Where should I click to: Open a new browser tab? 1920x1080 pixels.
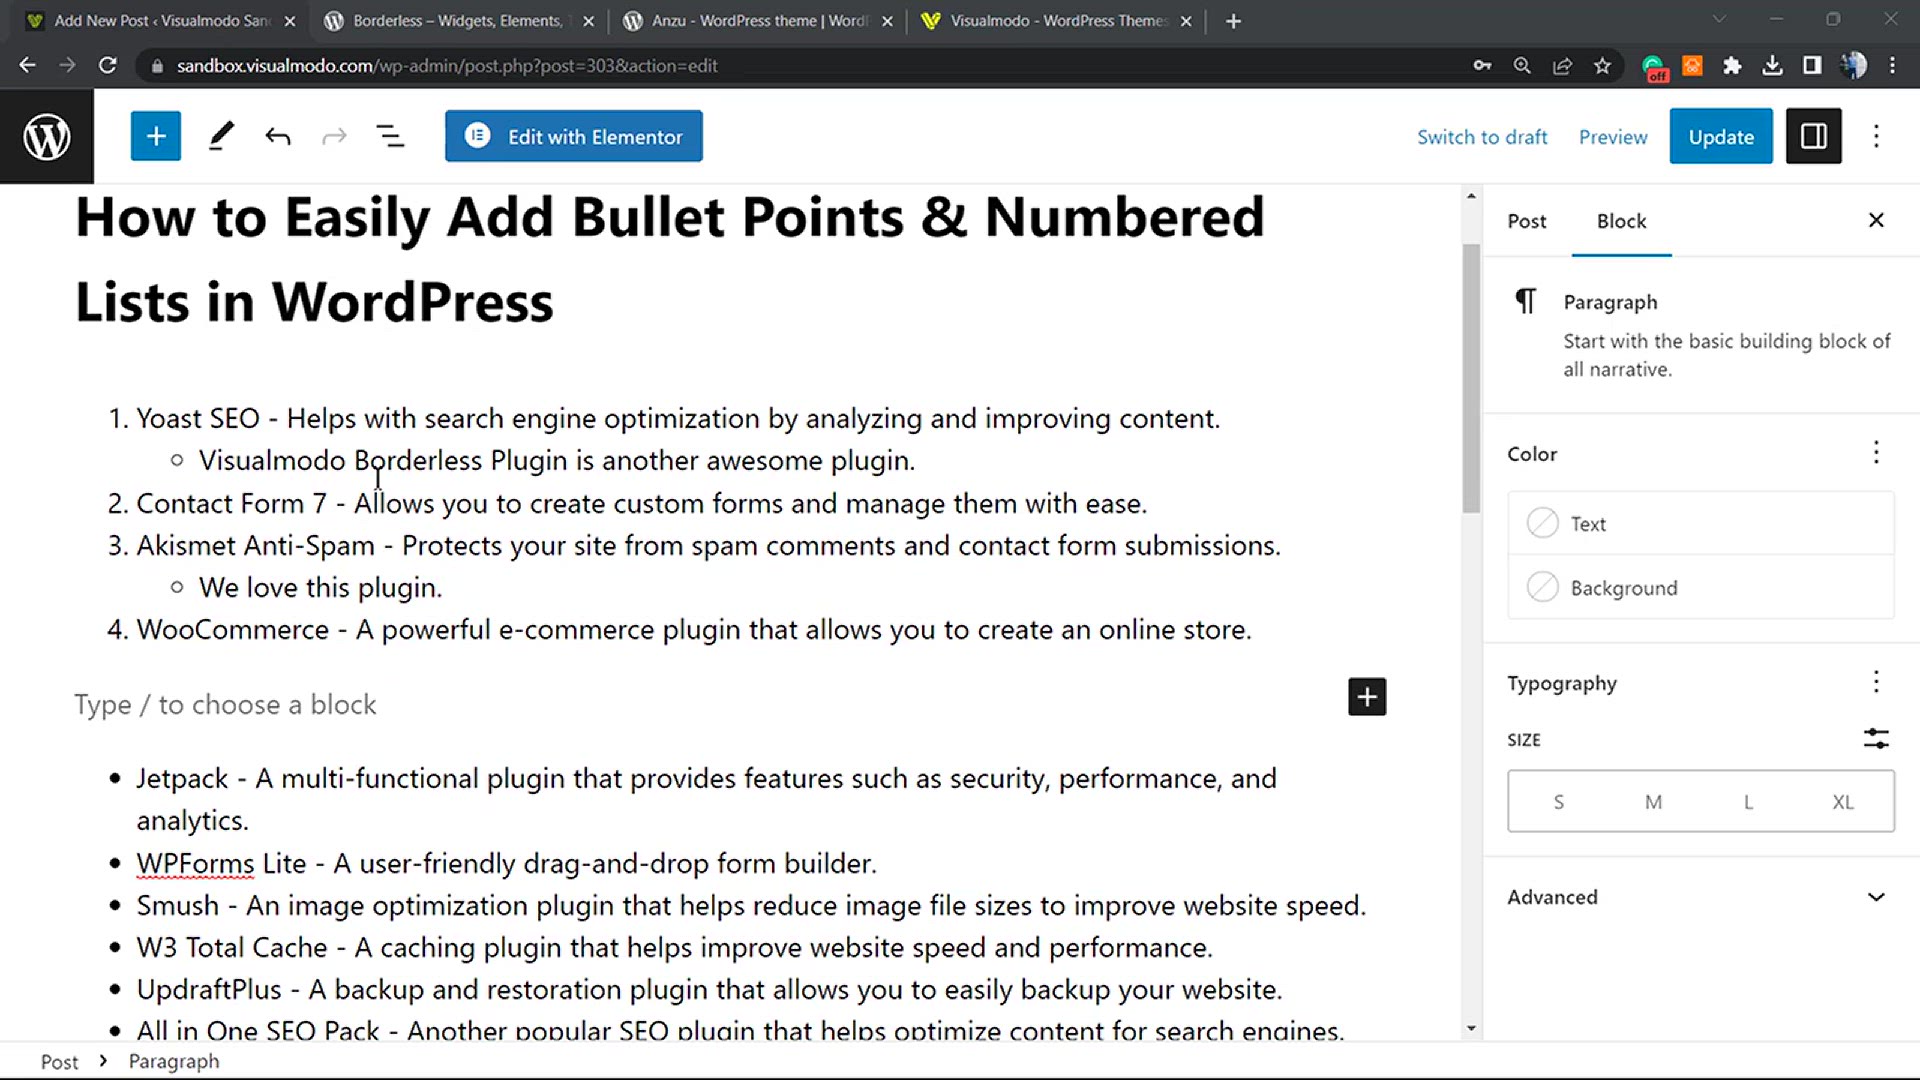tap(1233, 21)
